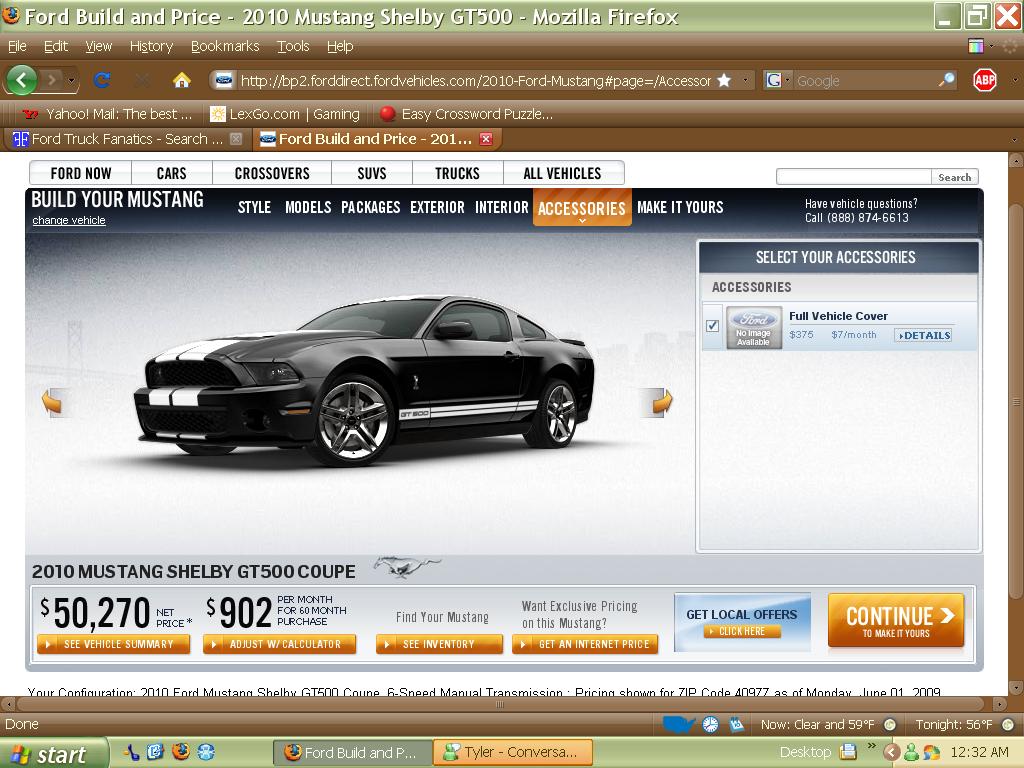
Task: Open the colorful icon at the menu bar's right
Action: point(976,46)
